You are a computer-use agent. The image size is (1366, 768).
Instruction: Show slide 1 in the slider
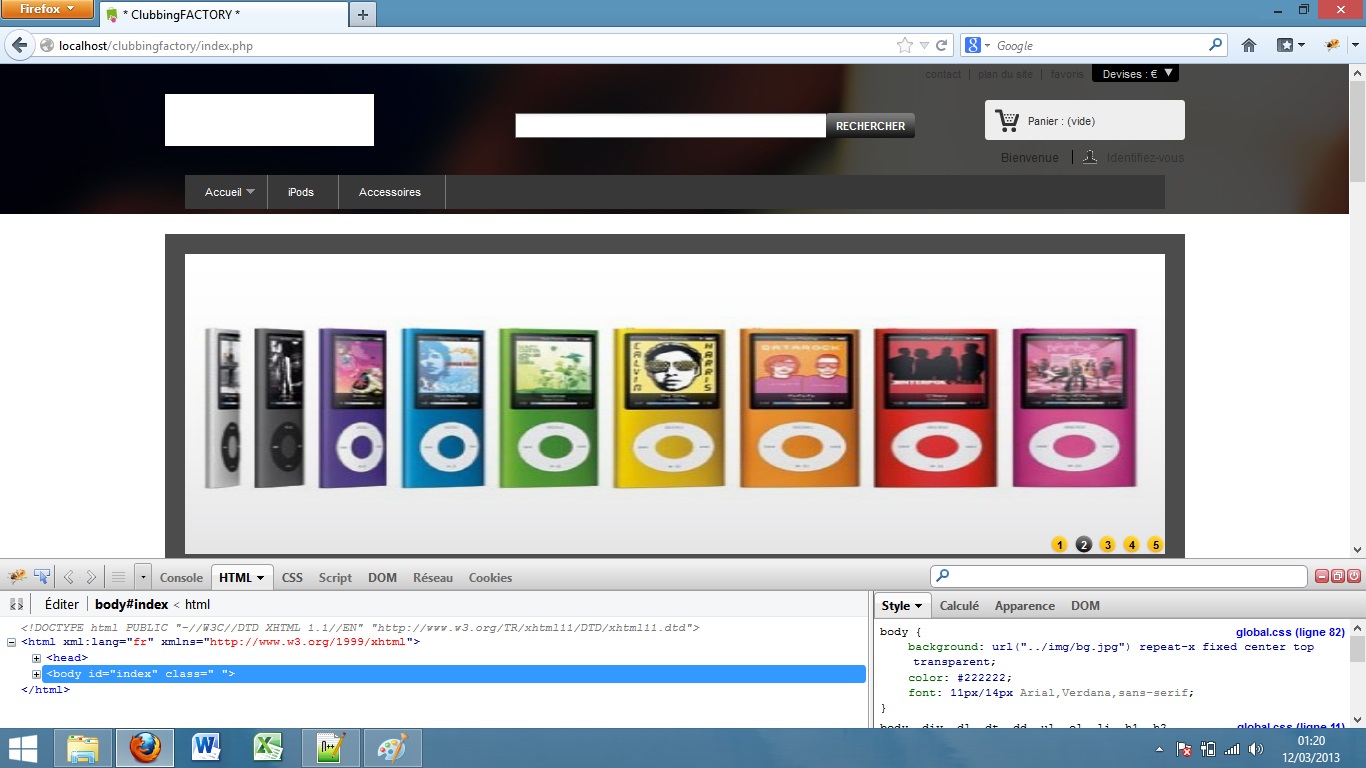click(x=1060, y=545)
